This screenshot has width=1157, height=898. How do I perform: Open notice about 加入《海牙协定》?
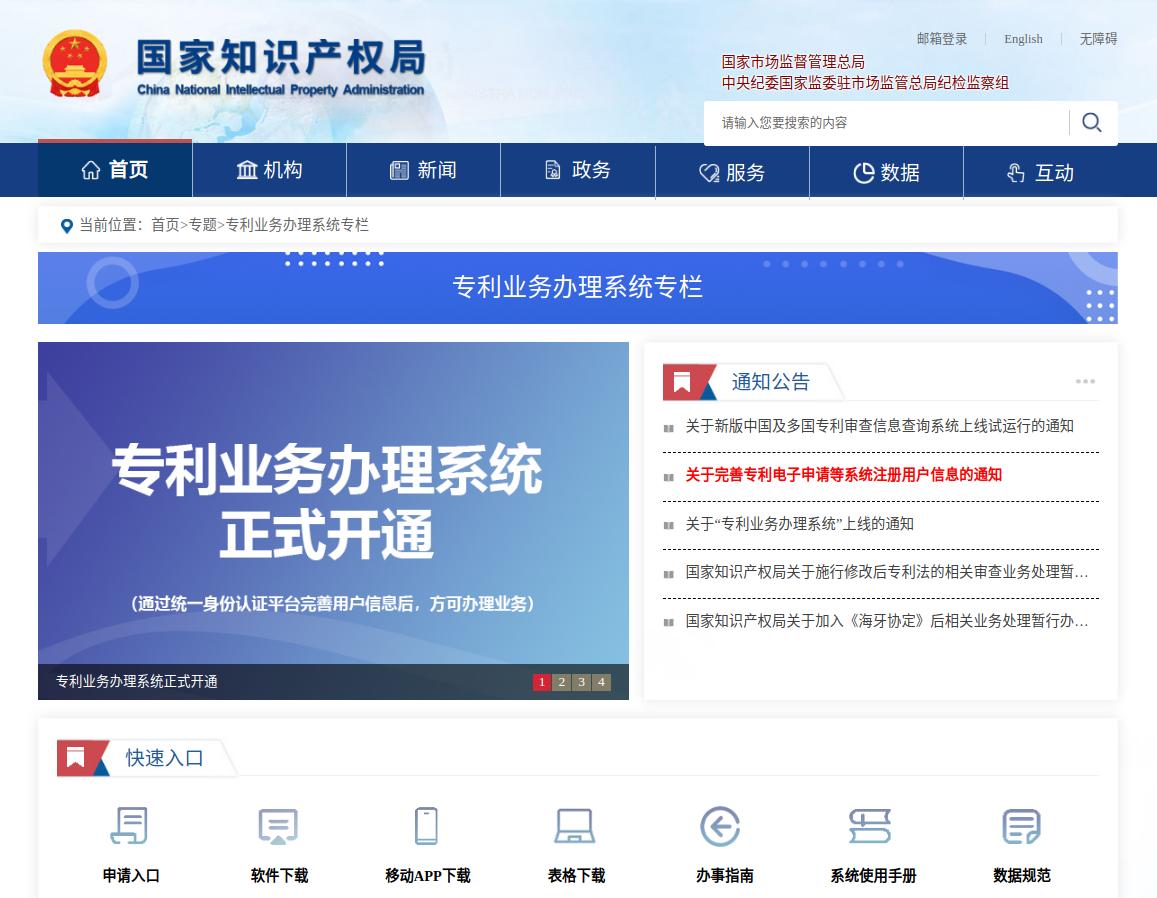pos(887,621)
